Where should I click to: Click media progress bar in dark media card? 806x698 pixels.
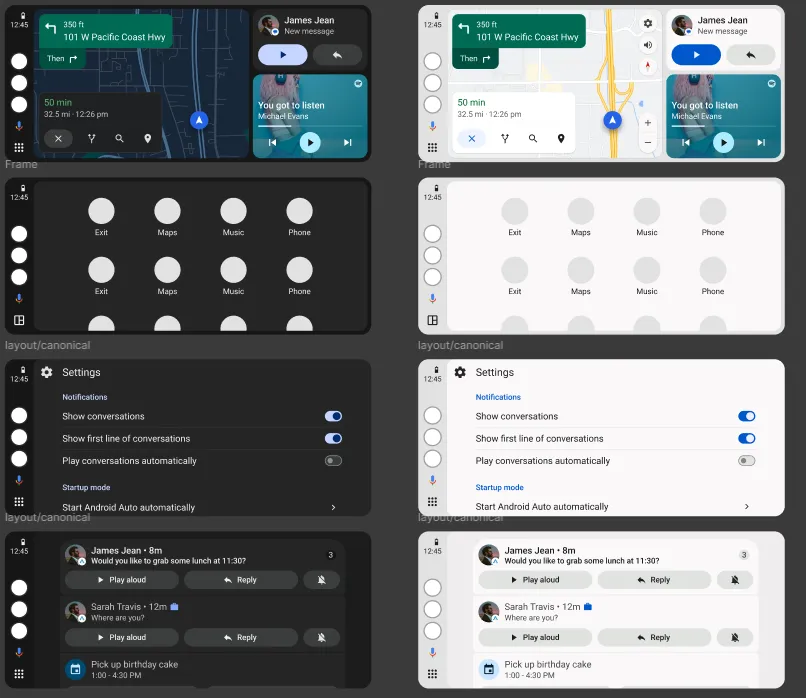[310, 126]
